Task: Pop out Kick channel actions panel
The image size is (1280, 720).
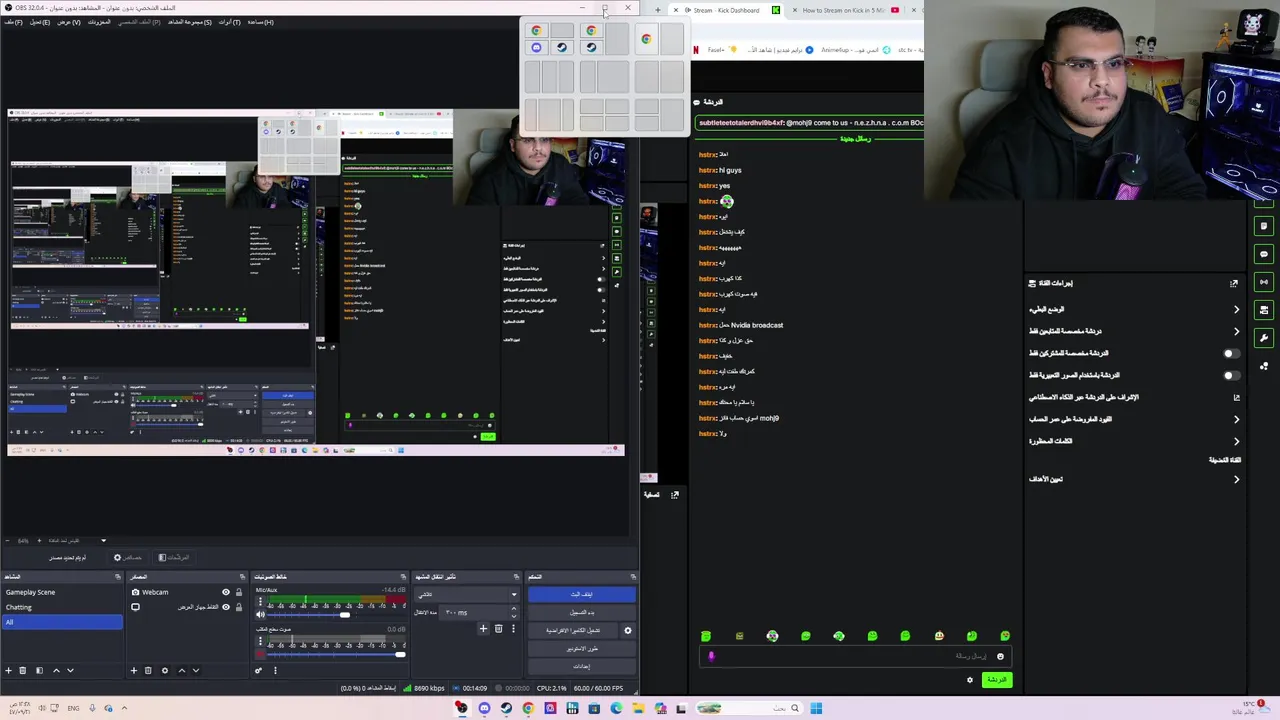Action: 1234,283
